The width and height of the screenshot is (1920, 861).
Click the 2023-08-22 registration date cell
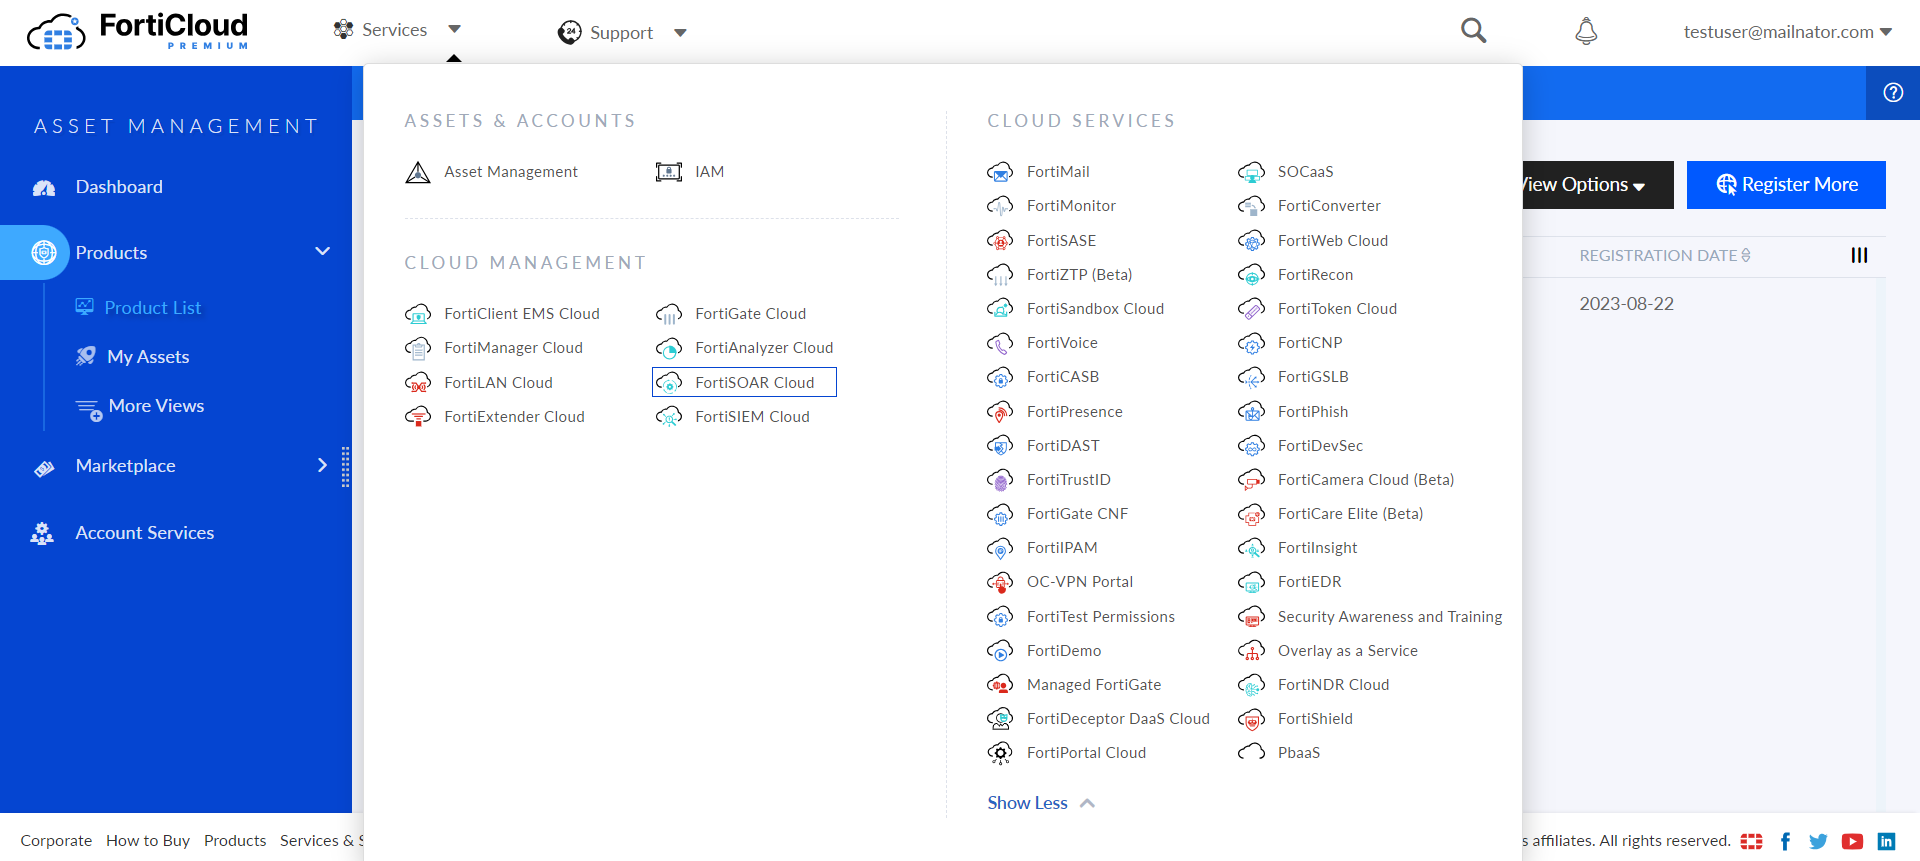click(1626, 304)
